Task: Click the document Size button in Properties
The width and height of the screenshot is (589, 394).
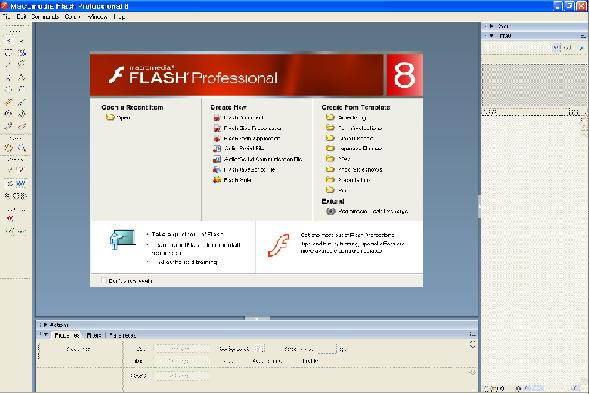Action: [182, 349]
